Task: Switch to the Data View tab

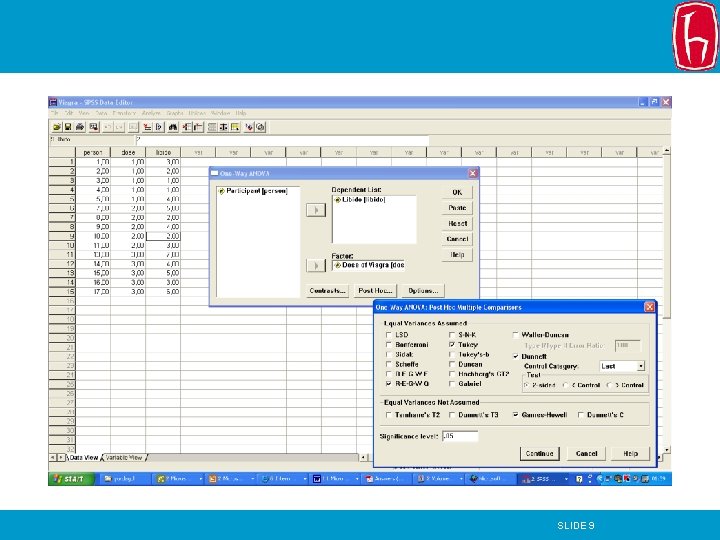Action: click(x=84, y=458)
